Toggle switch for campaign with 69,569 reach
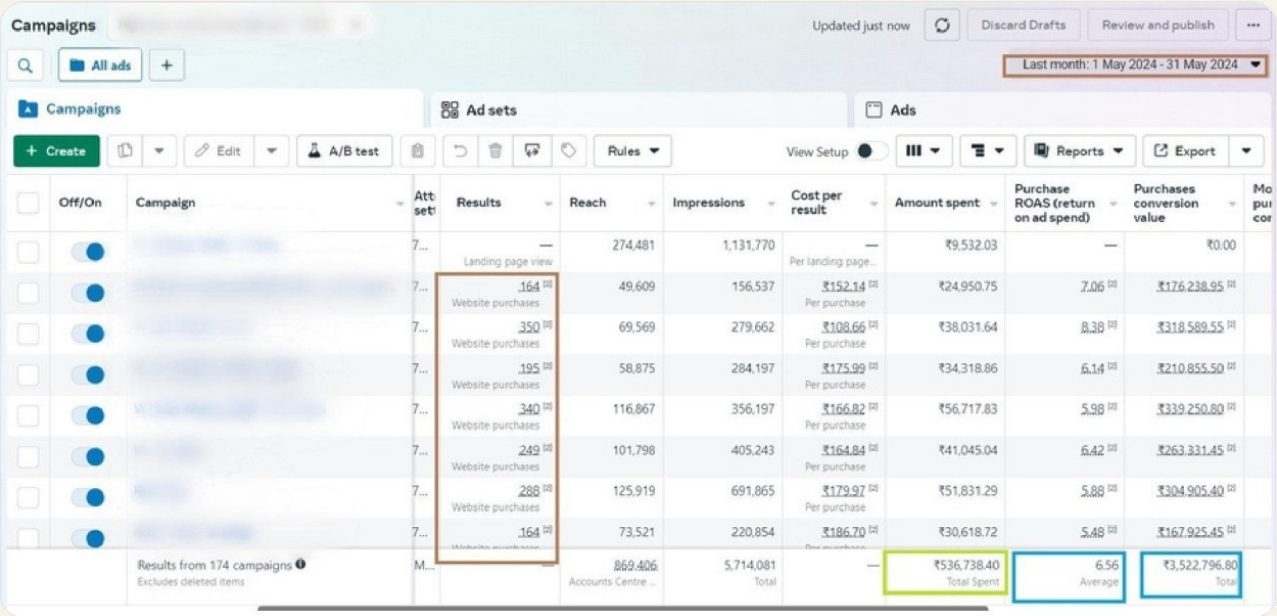Image resolution: width=1277 pixels, height=616 pixels. (88, 333)
